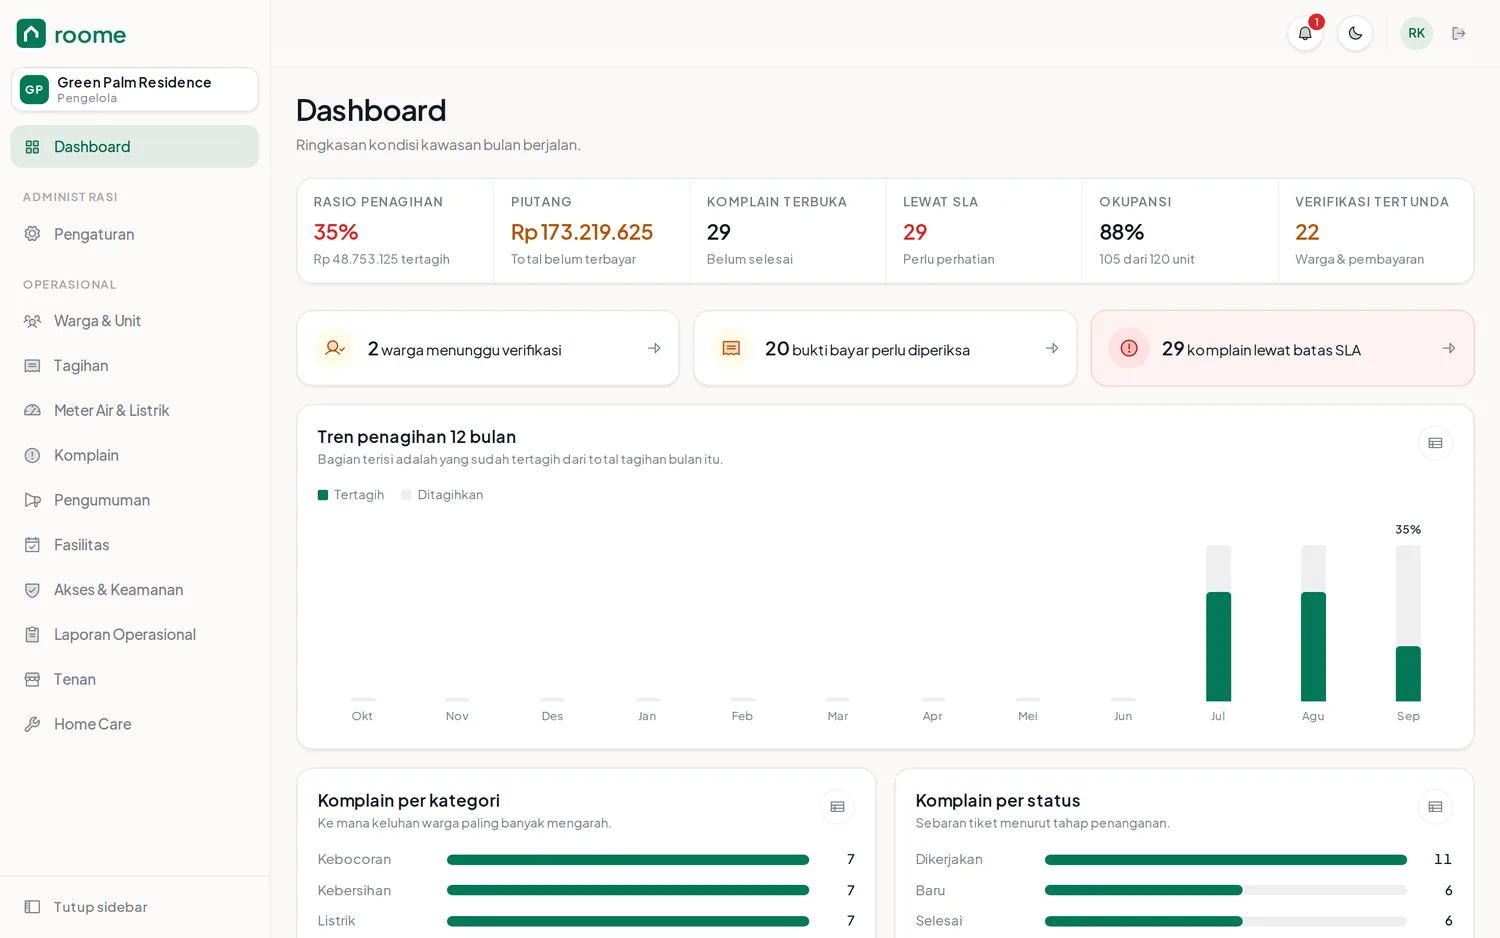Open Pengaturan settings page
The height and width of the screenshot is (938, 1500).
(x=135, y=234)
